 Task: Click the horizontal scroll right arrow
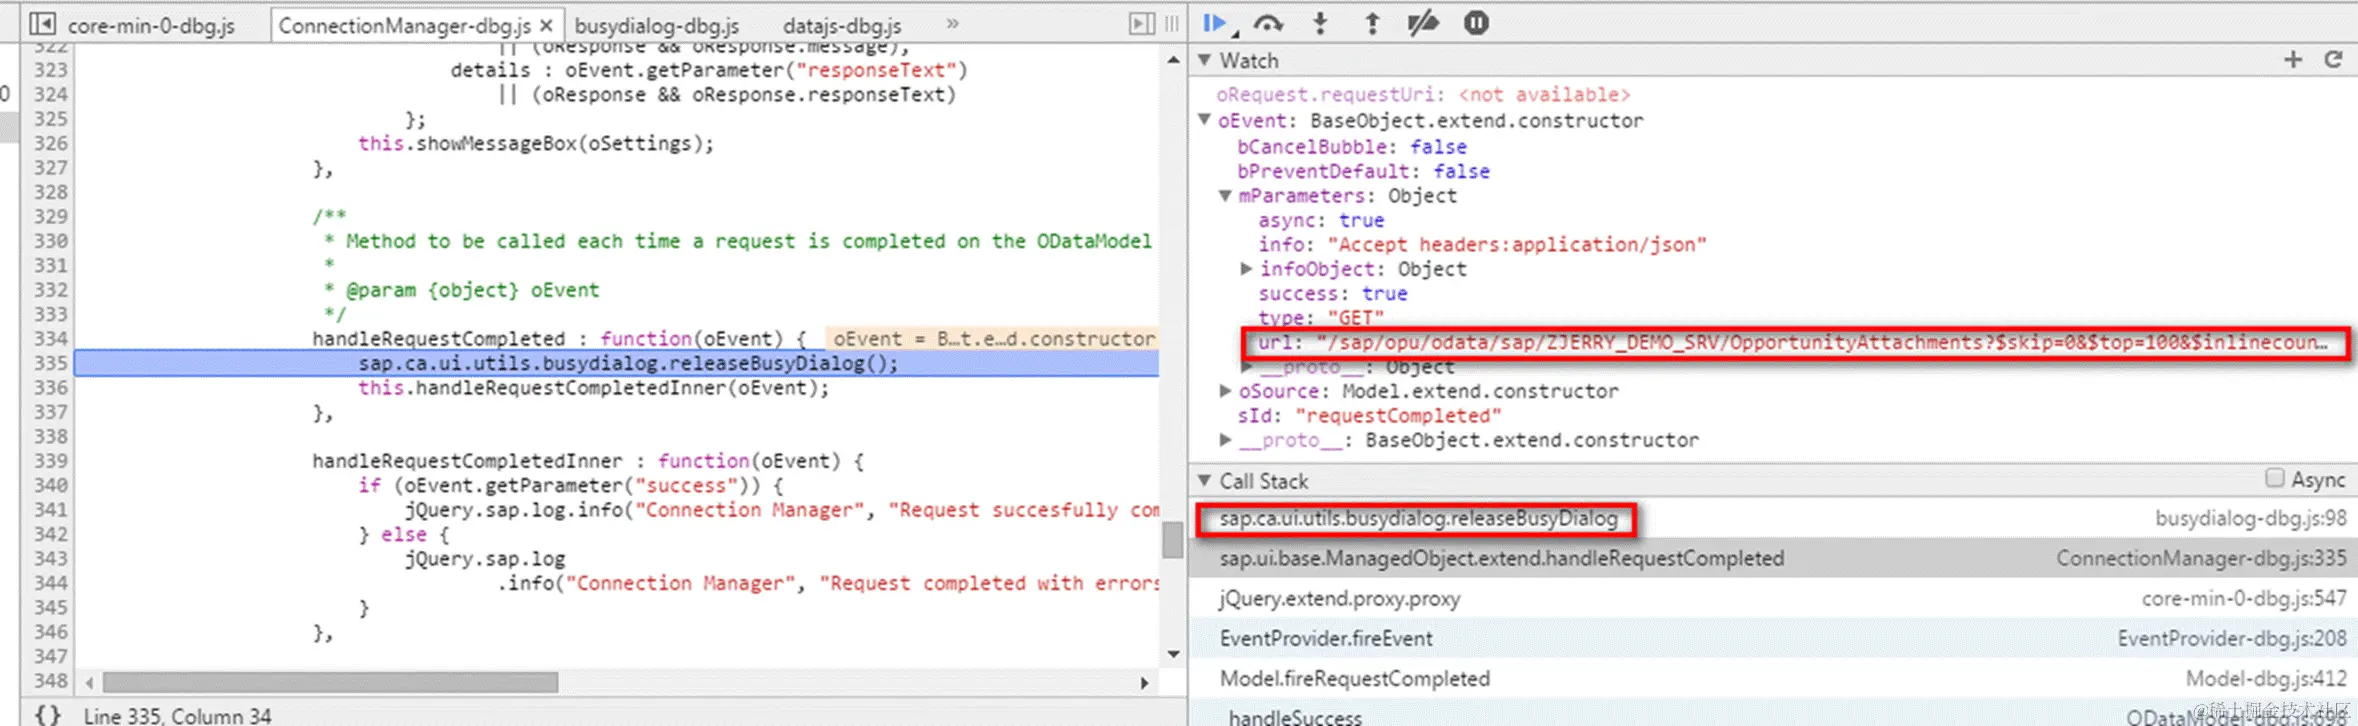point(1144,682)
